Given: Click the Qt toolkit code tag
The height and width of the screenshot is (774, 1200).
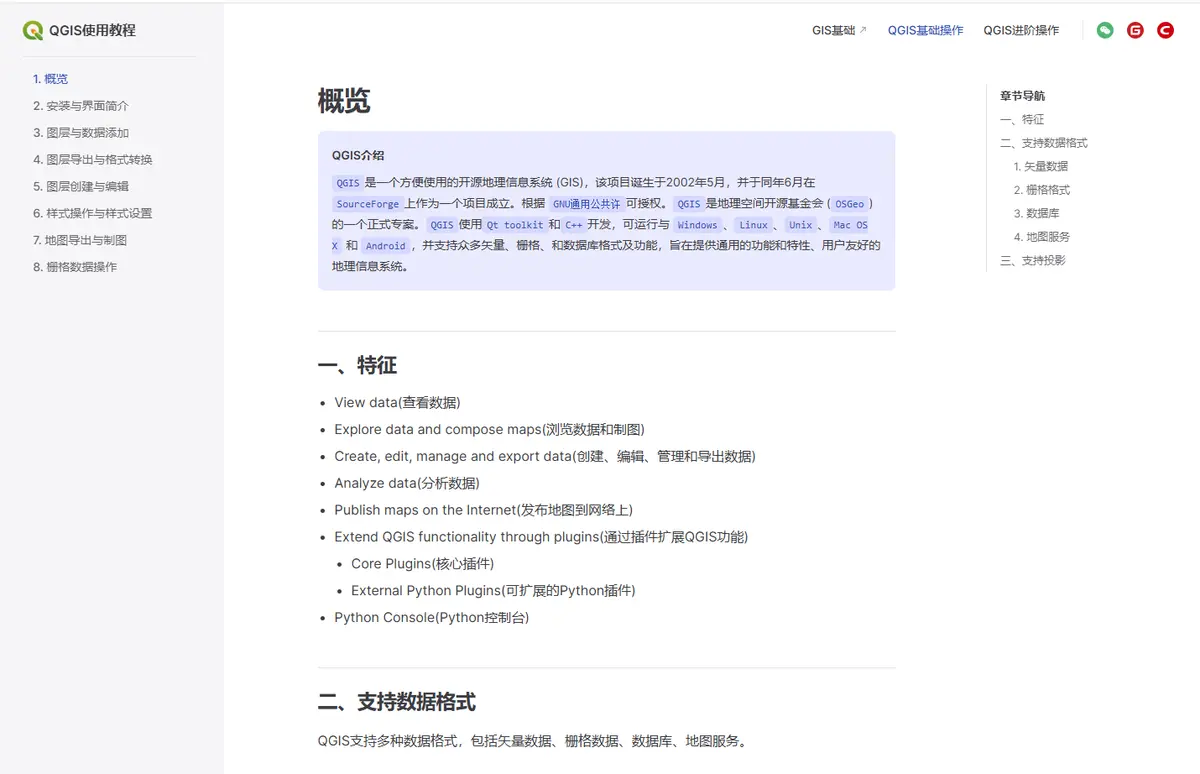Looking at the screenshot, I should pos(515,225).
